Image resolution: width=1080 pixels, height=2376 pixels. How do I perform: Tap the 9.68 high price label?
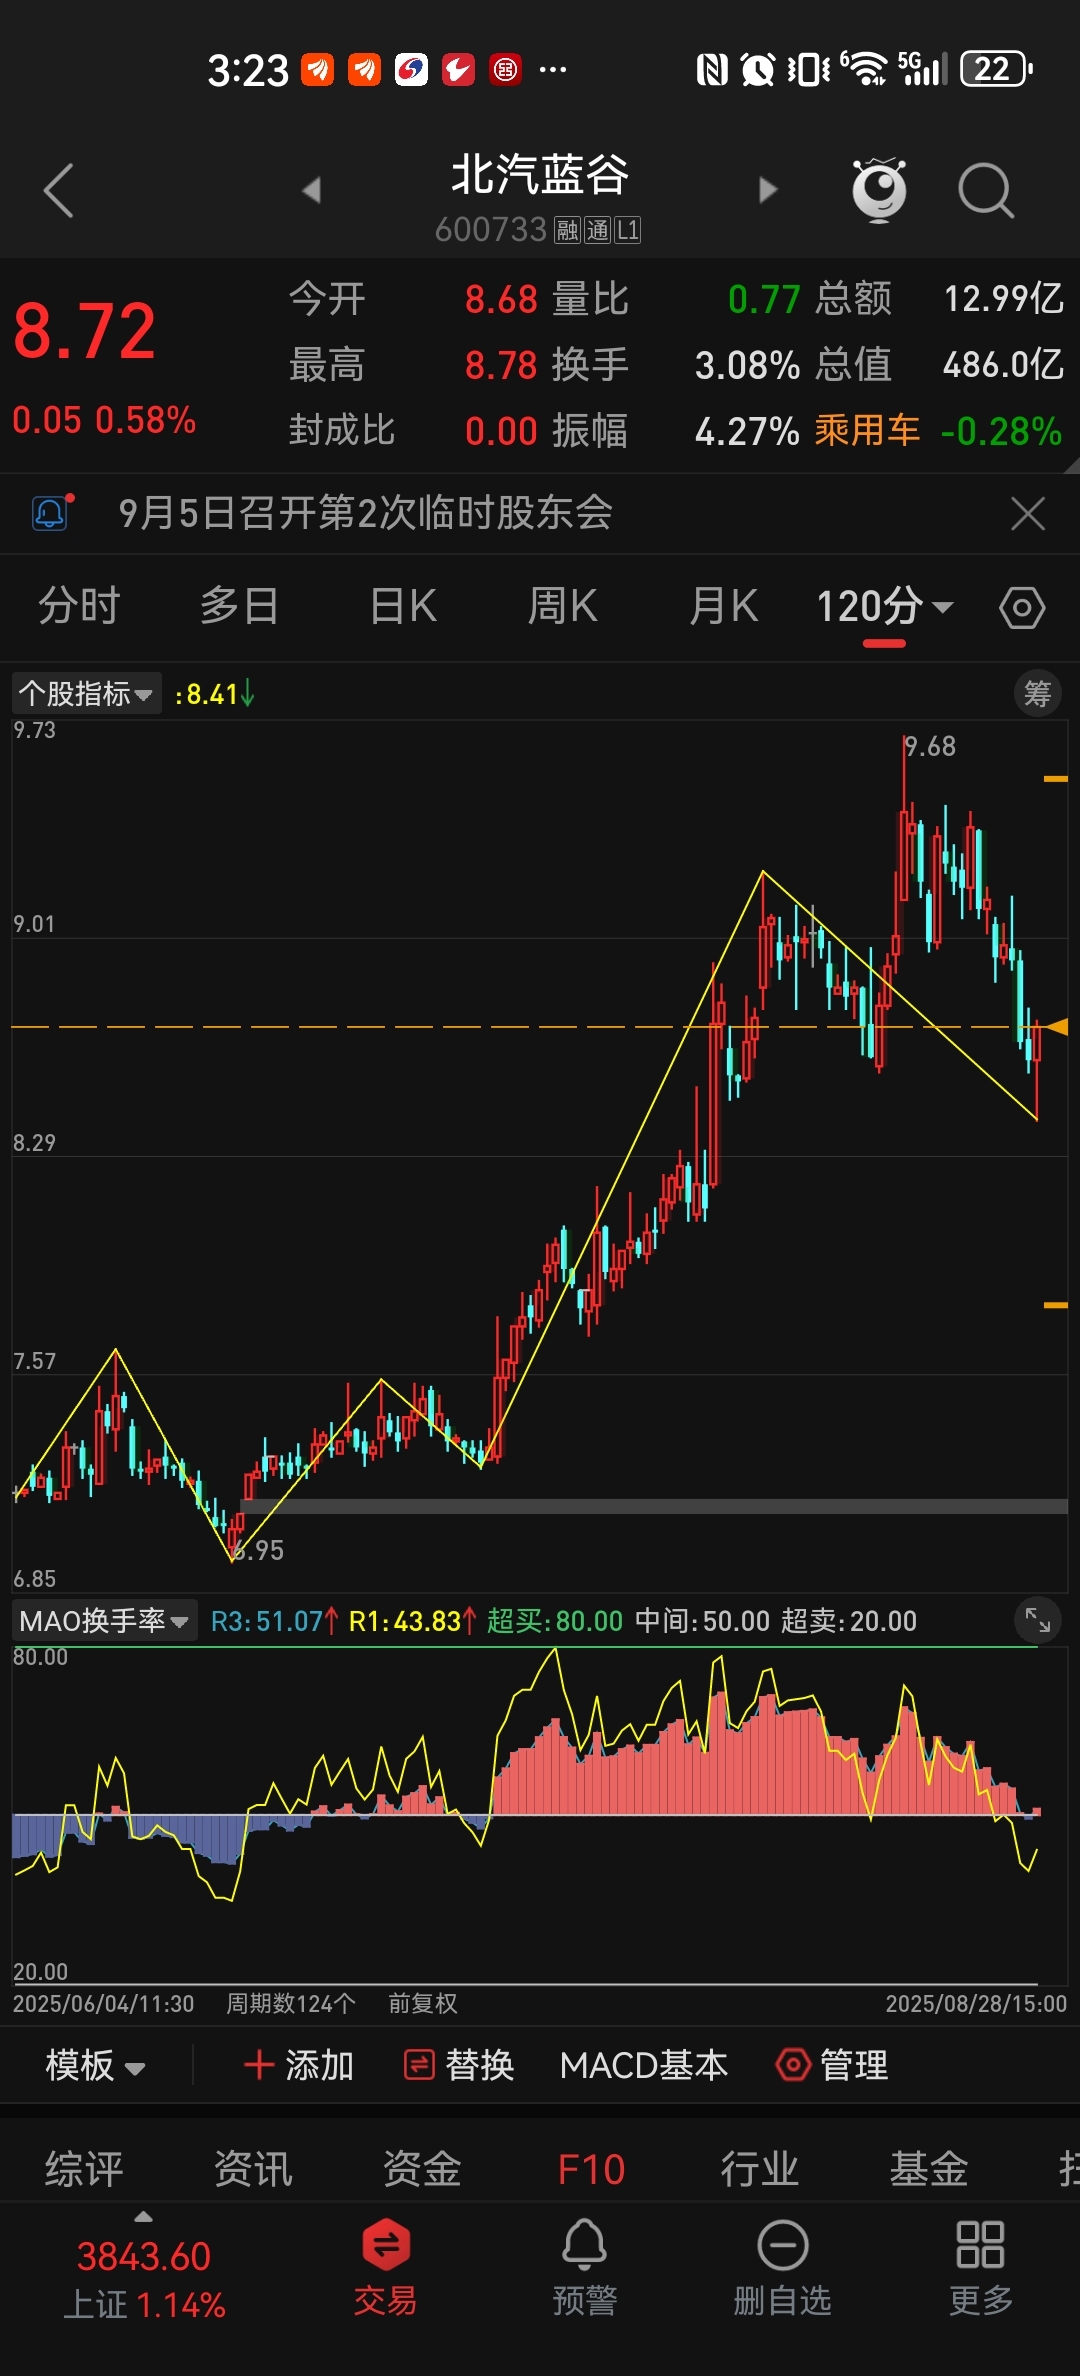(930, 746)
